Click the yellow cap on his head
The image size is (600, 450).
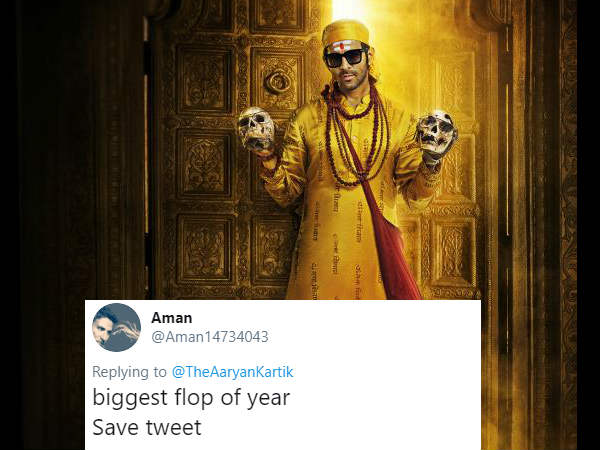coord(345,32)
